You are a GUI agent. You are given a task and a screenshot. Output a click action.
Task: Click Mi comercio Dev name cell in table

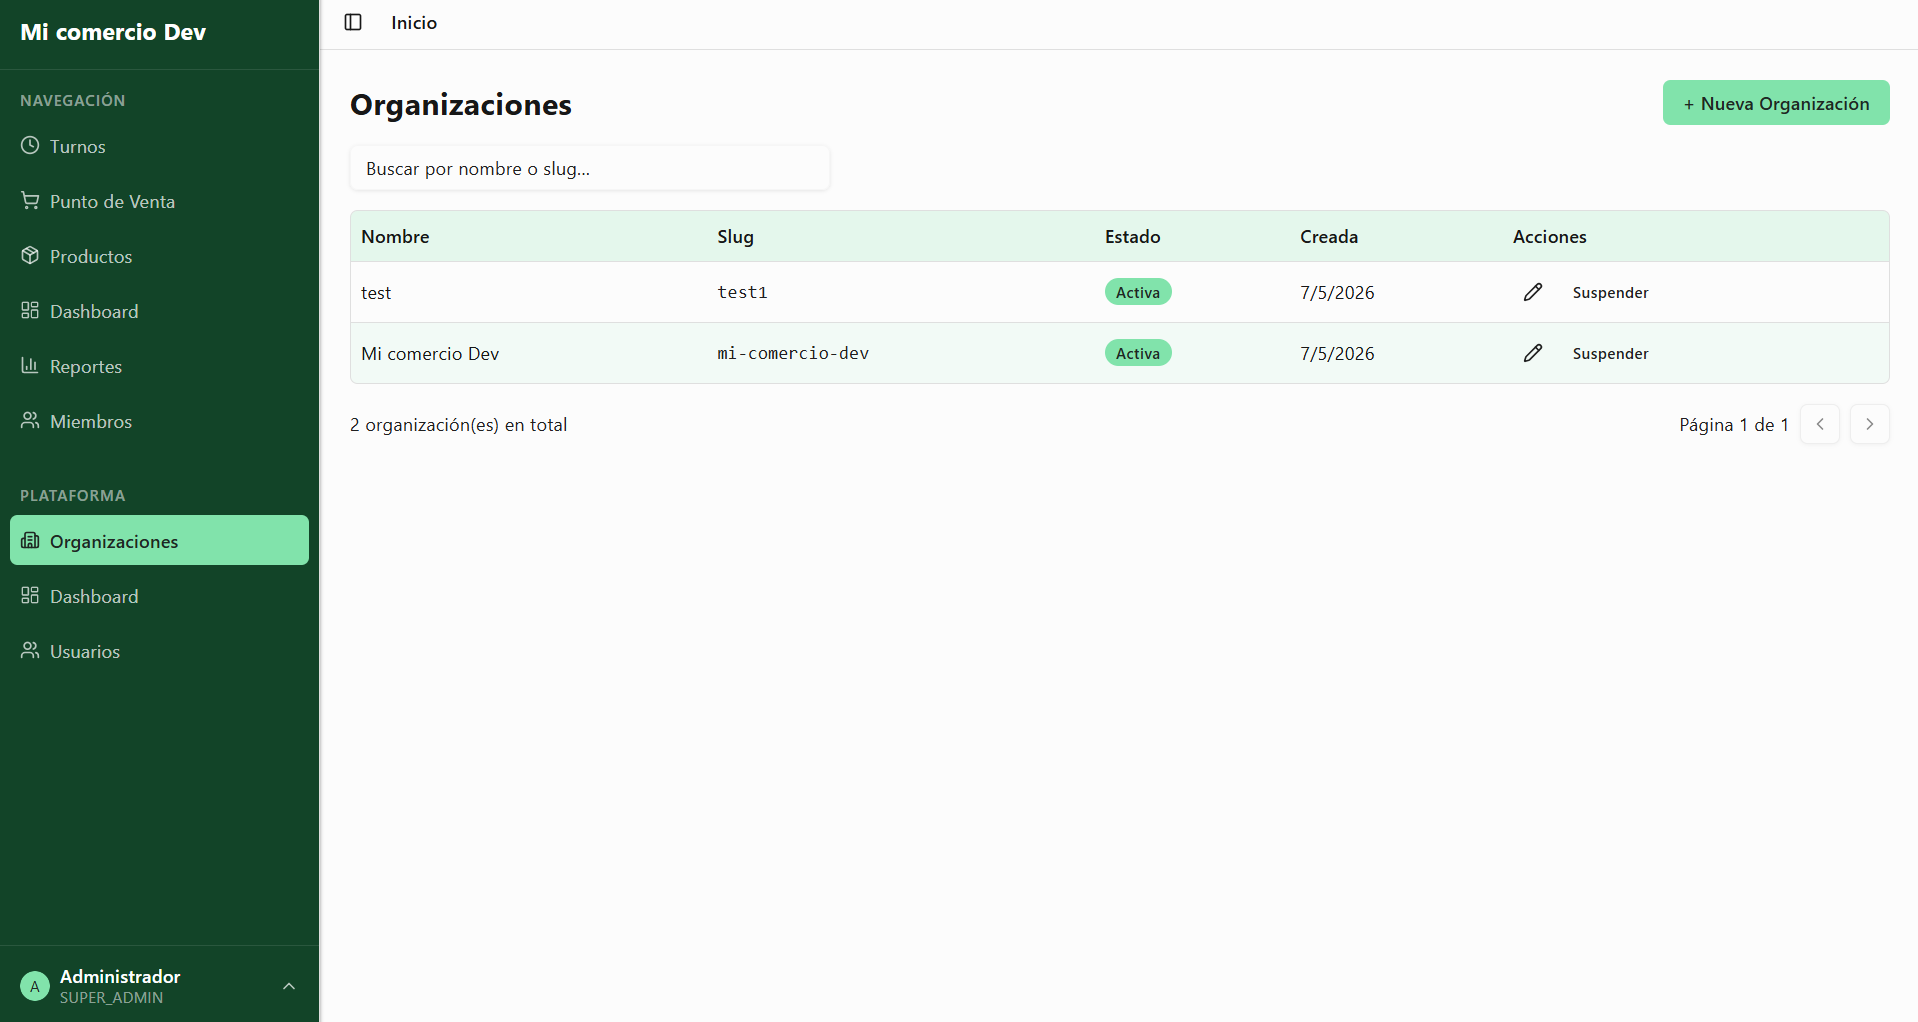point(430,353)
